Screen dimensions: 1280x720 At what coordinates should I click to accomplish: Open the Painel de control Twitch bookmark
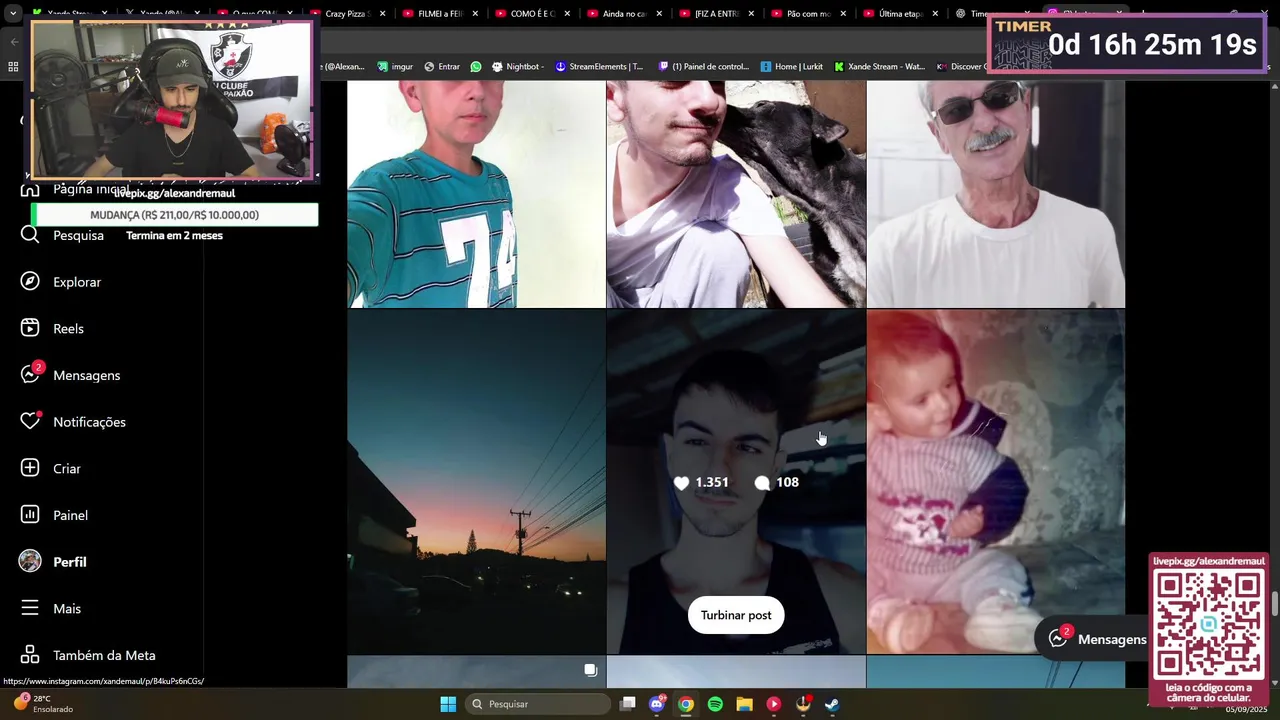[x=704, y=67]
